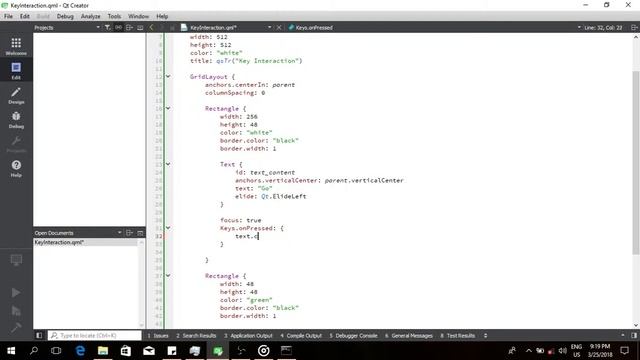
Task: Open the Tools menu
Action: [x=114, y=16]
